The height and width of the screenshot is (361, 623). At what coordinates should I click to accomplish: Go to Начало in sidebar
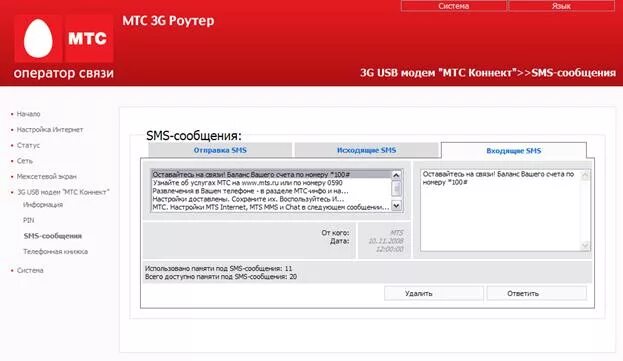[28, 114]
